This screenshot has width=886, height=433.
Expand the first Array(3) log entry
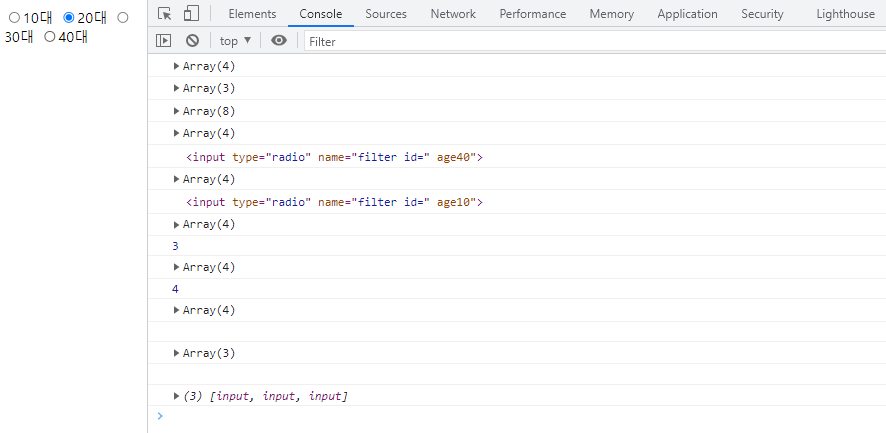pyautogui.click(x=176, y=88)
